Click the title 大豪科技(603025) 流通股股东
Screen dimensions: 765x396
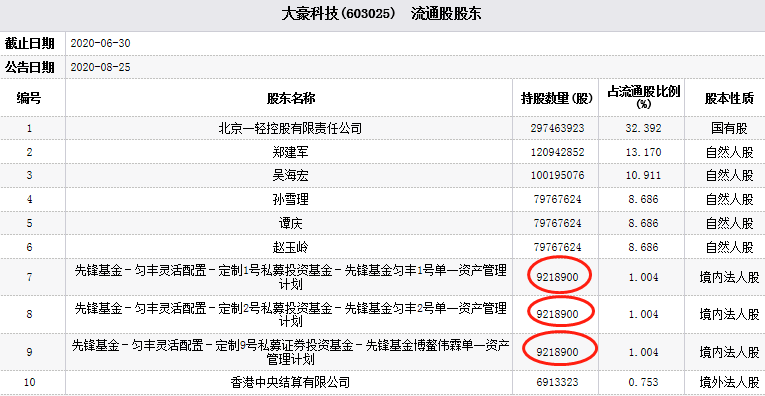click(x=381, y=14)
